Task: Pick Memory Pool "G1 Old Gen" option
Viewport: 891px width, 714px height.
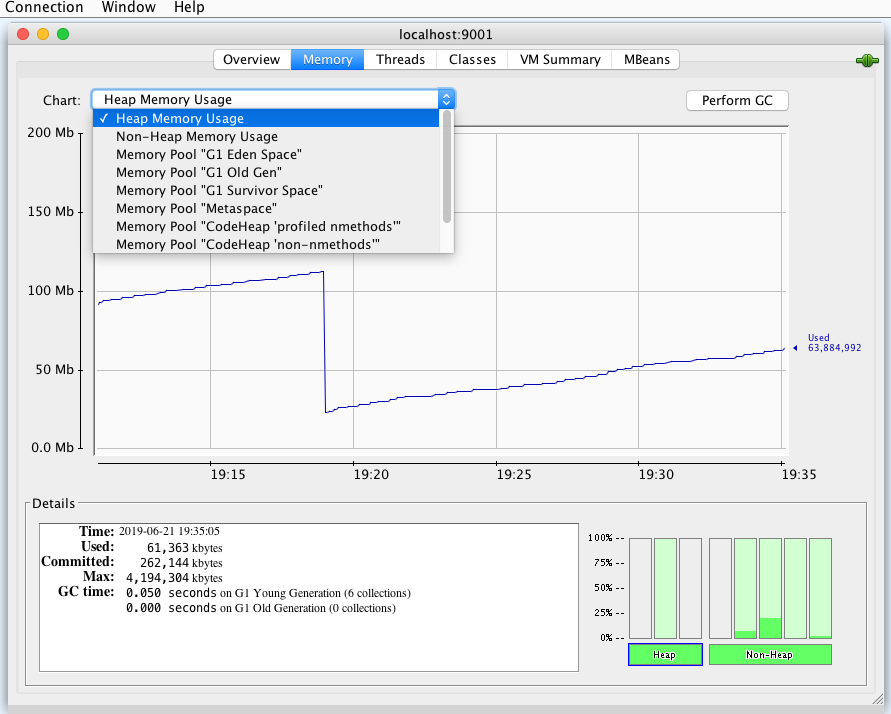Action: [x=198, y=173]
